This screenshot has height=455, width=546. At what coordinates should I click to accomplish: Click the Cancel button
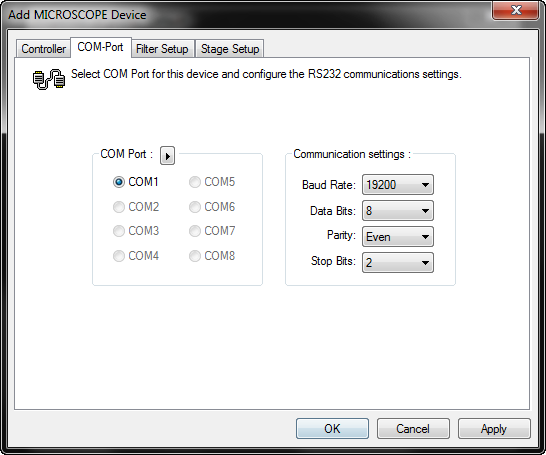(x=413, y=429)
